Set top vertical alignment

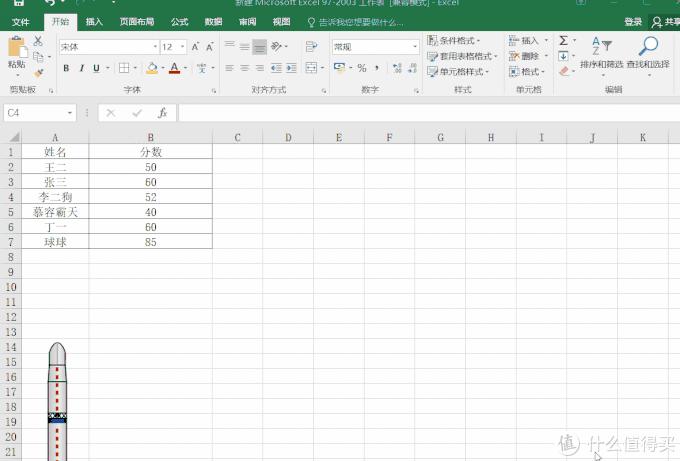[x=229, y=46]
